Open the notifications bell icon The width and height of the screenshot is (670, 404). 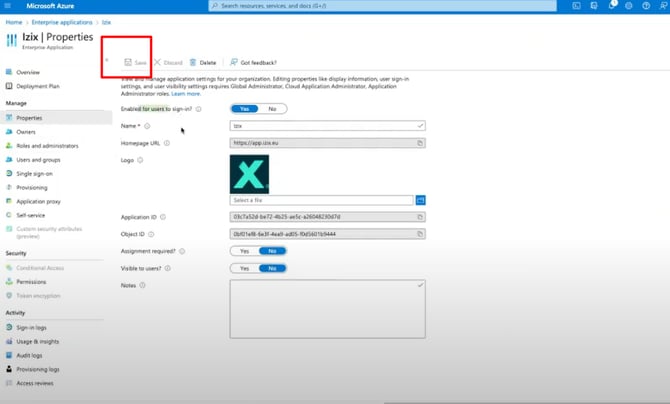(612, 6)
